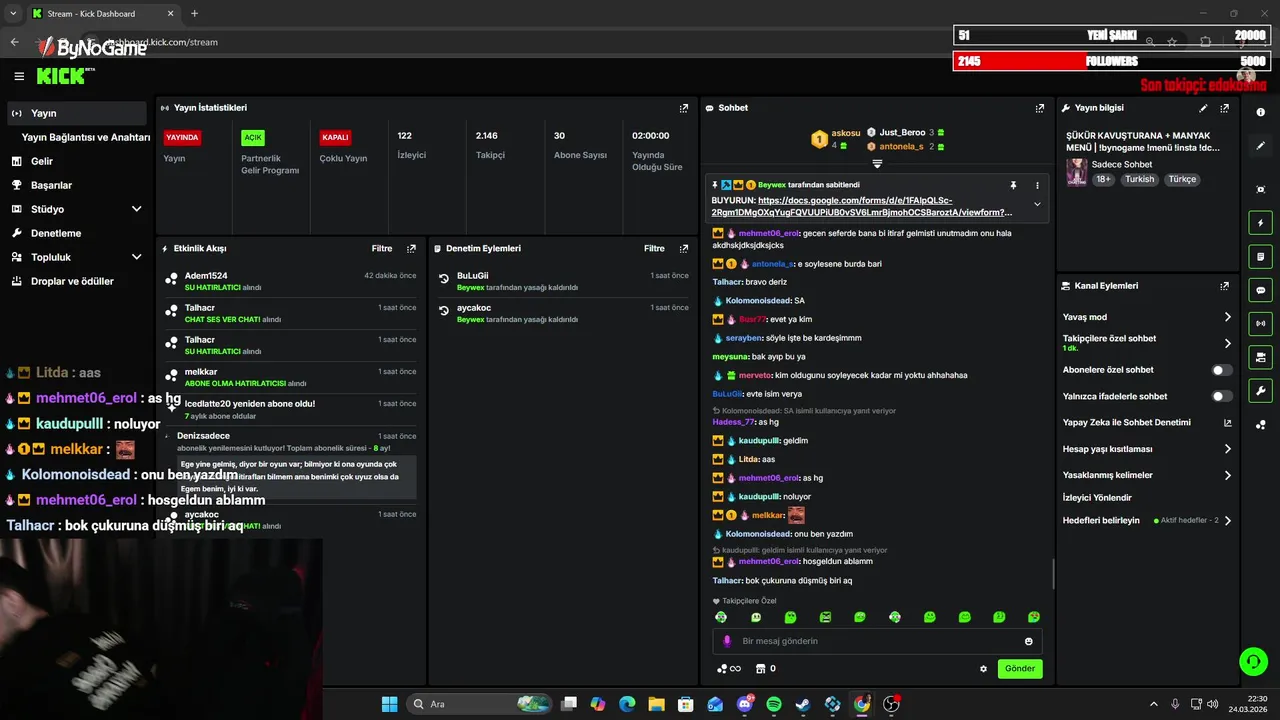Open Steam from the Windows taskbar
1280x720 pixels.
803,704
